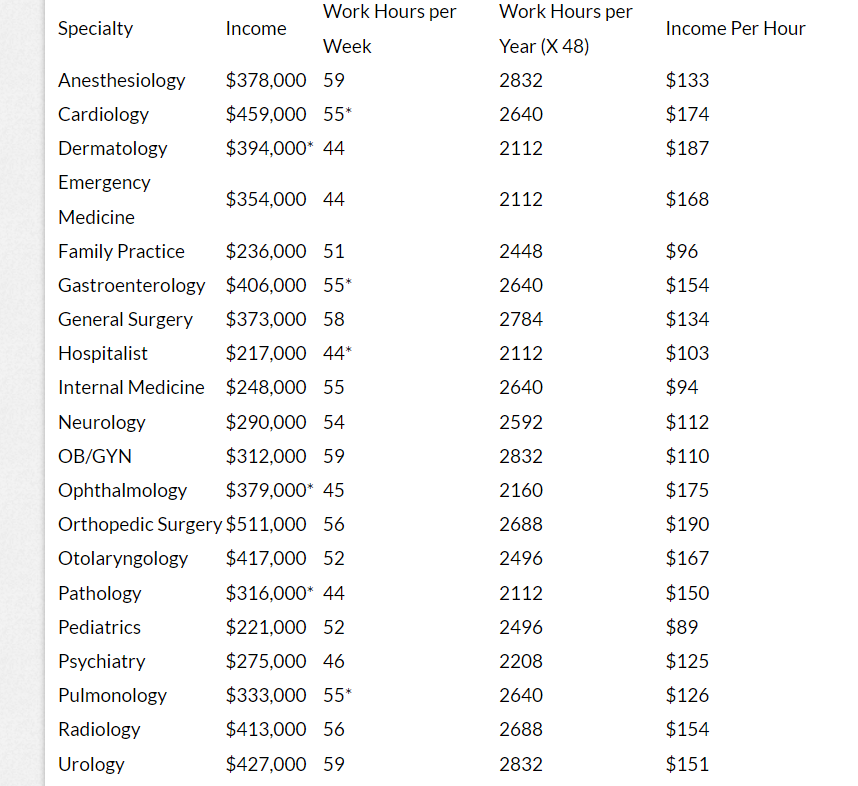Click the Hospitalist row label

[103, 353]
